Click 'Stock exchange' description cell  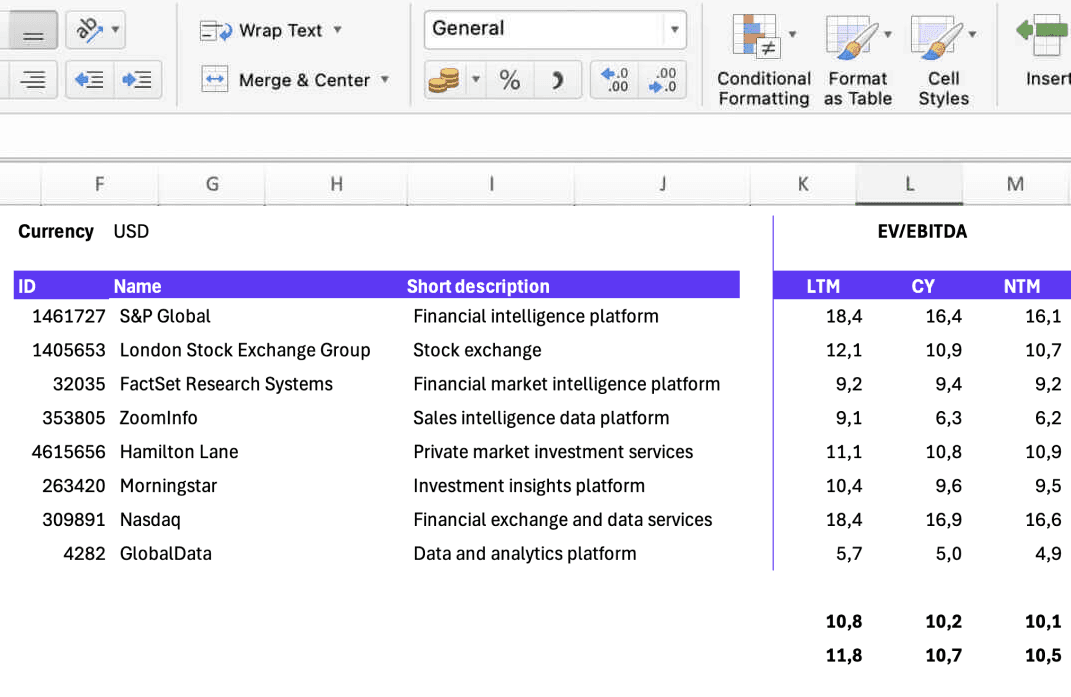click(x=477, y=351)
